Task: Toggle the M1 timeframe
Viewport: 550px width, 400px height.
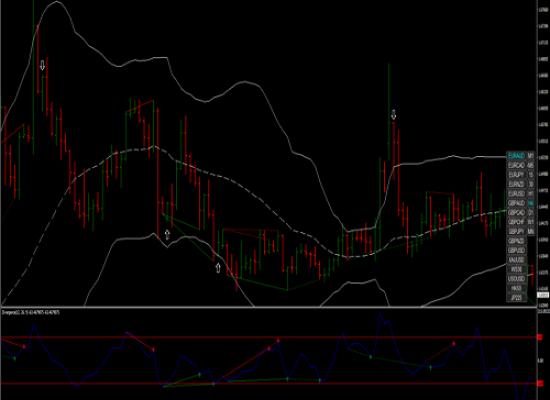Action: 531,155
